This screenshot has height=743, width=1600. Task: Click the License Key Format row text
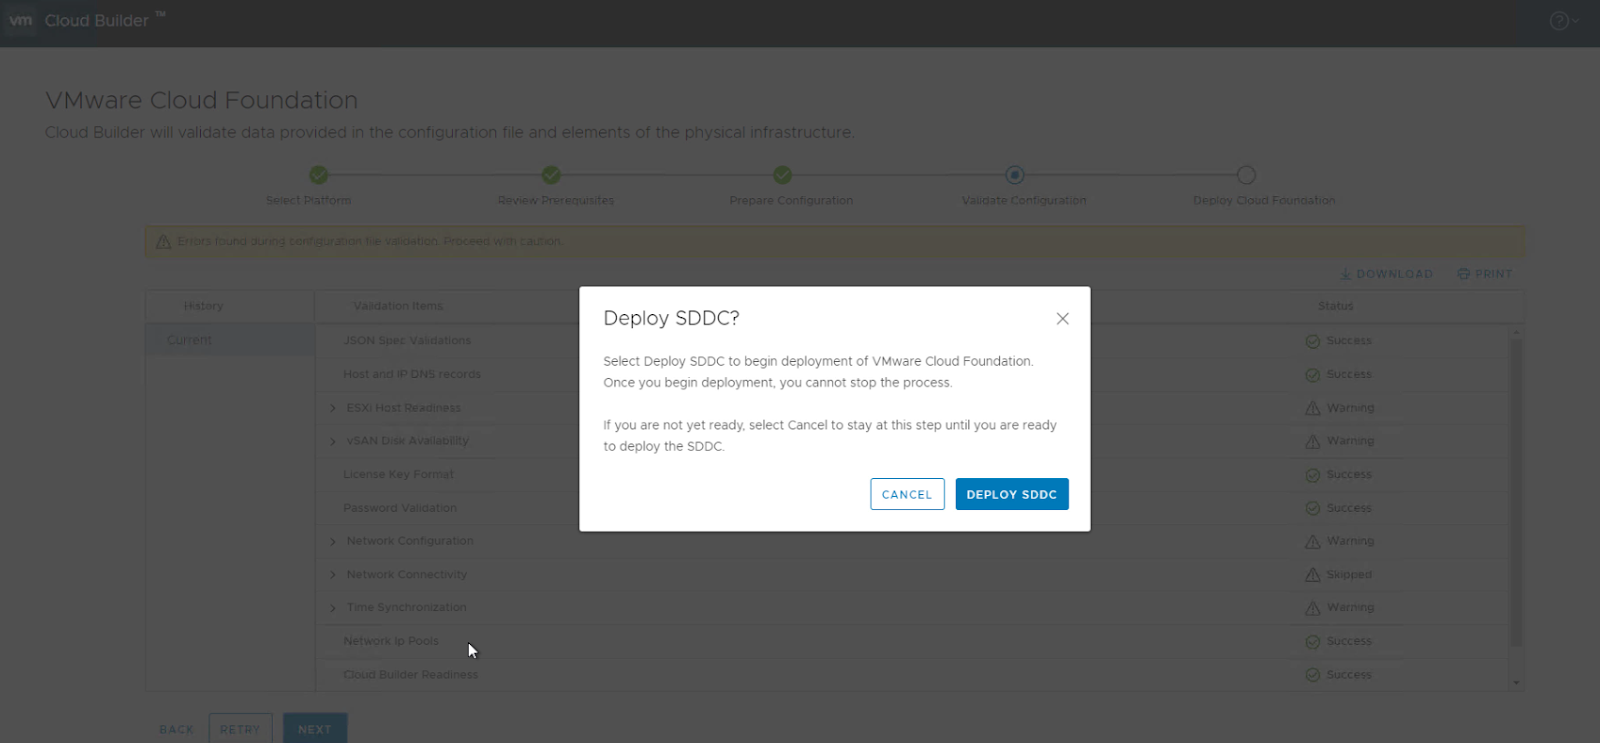click(398, 474)
